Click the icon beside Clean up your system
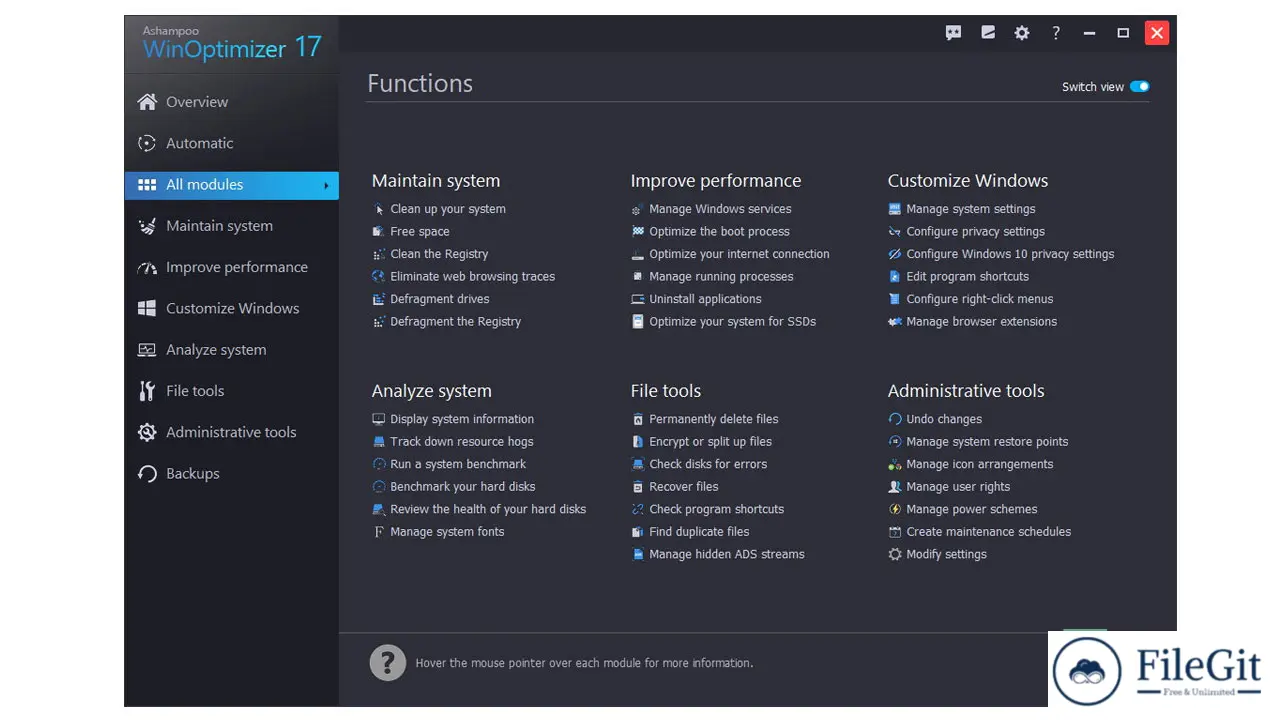 [x=379, y=209]
